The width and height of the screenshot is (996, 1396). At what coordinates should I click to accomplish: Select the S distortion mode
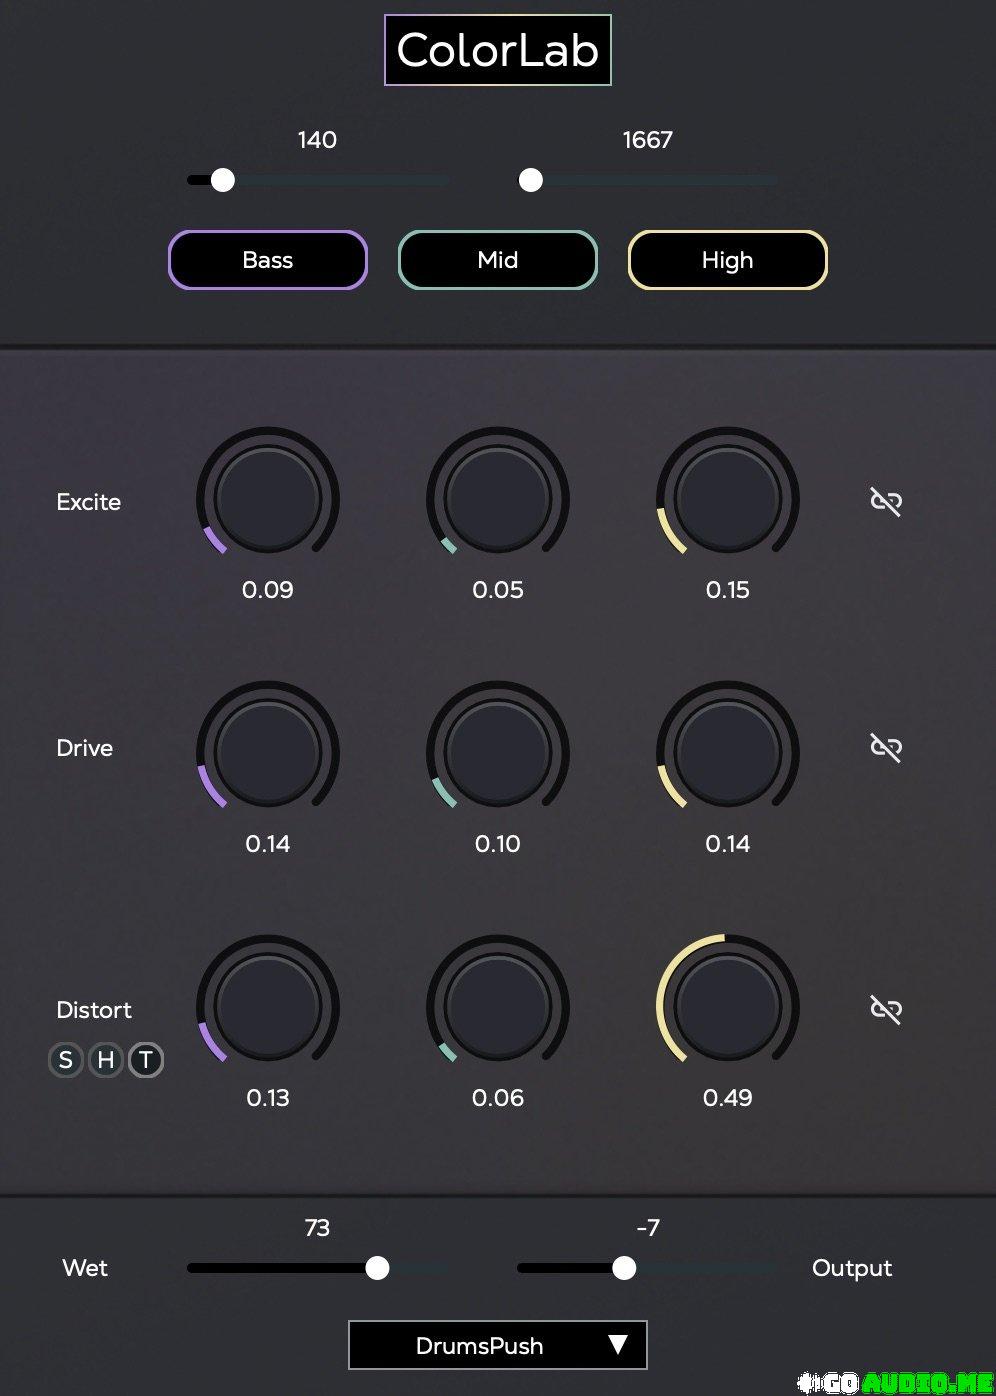[x=66, y=1060]
